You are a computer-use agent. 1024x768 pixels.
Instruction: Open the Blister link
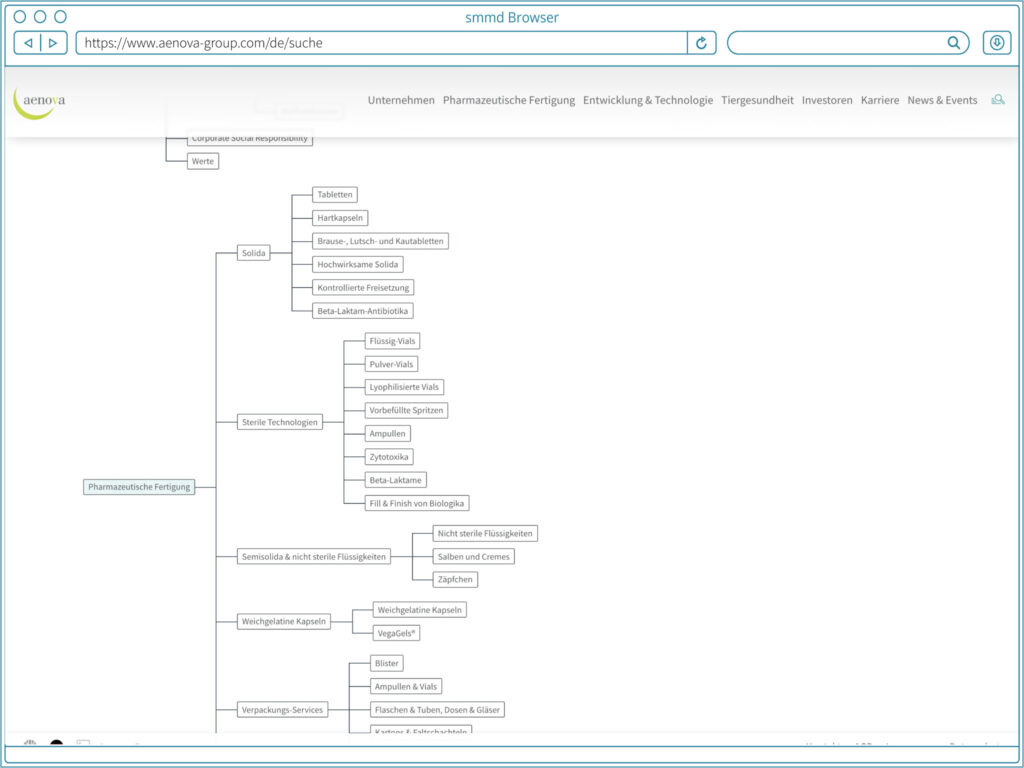387,664
